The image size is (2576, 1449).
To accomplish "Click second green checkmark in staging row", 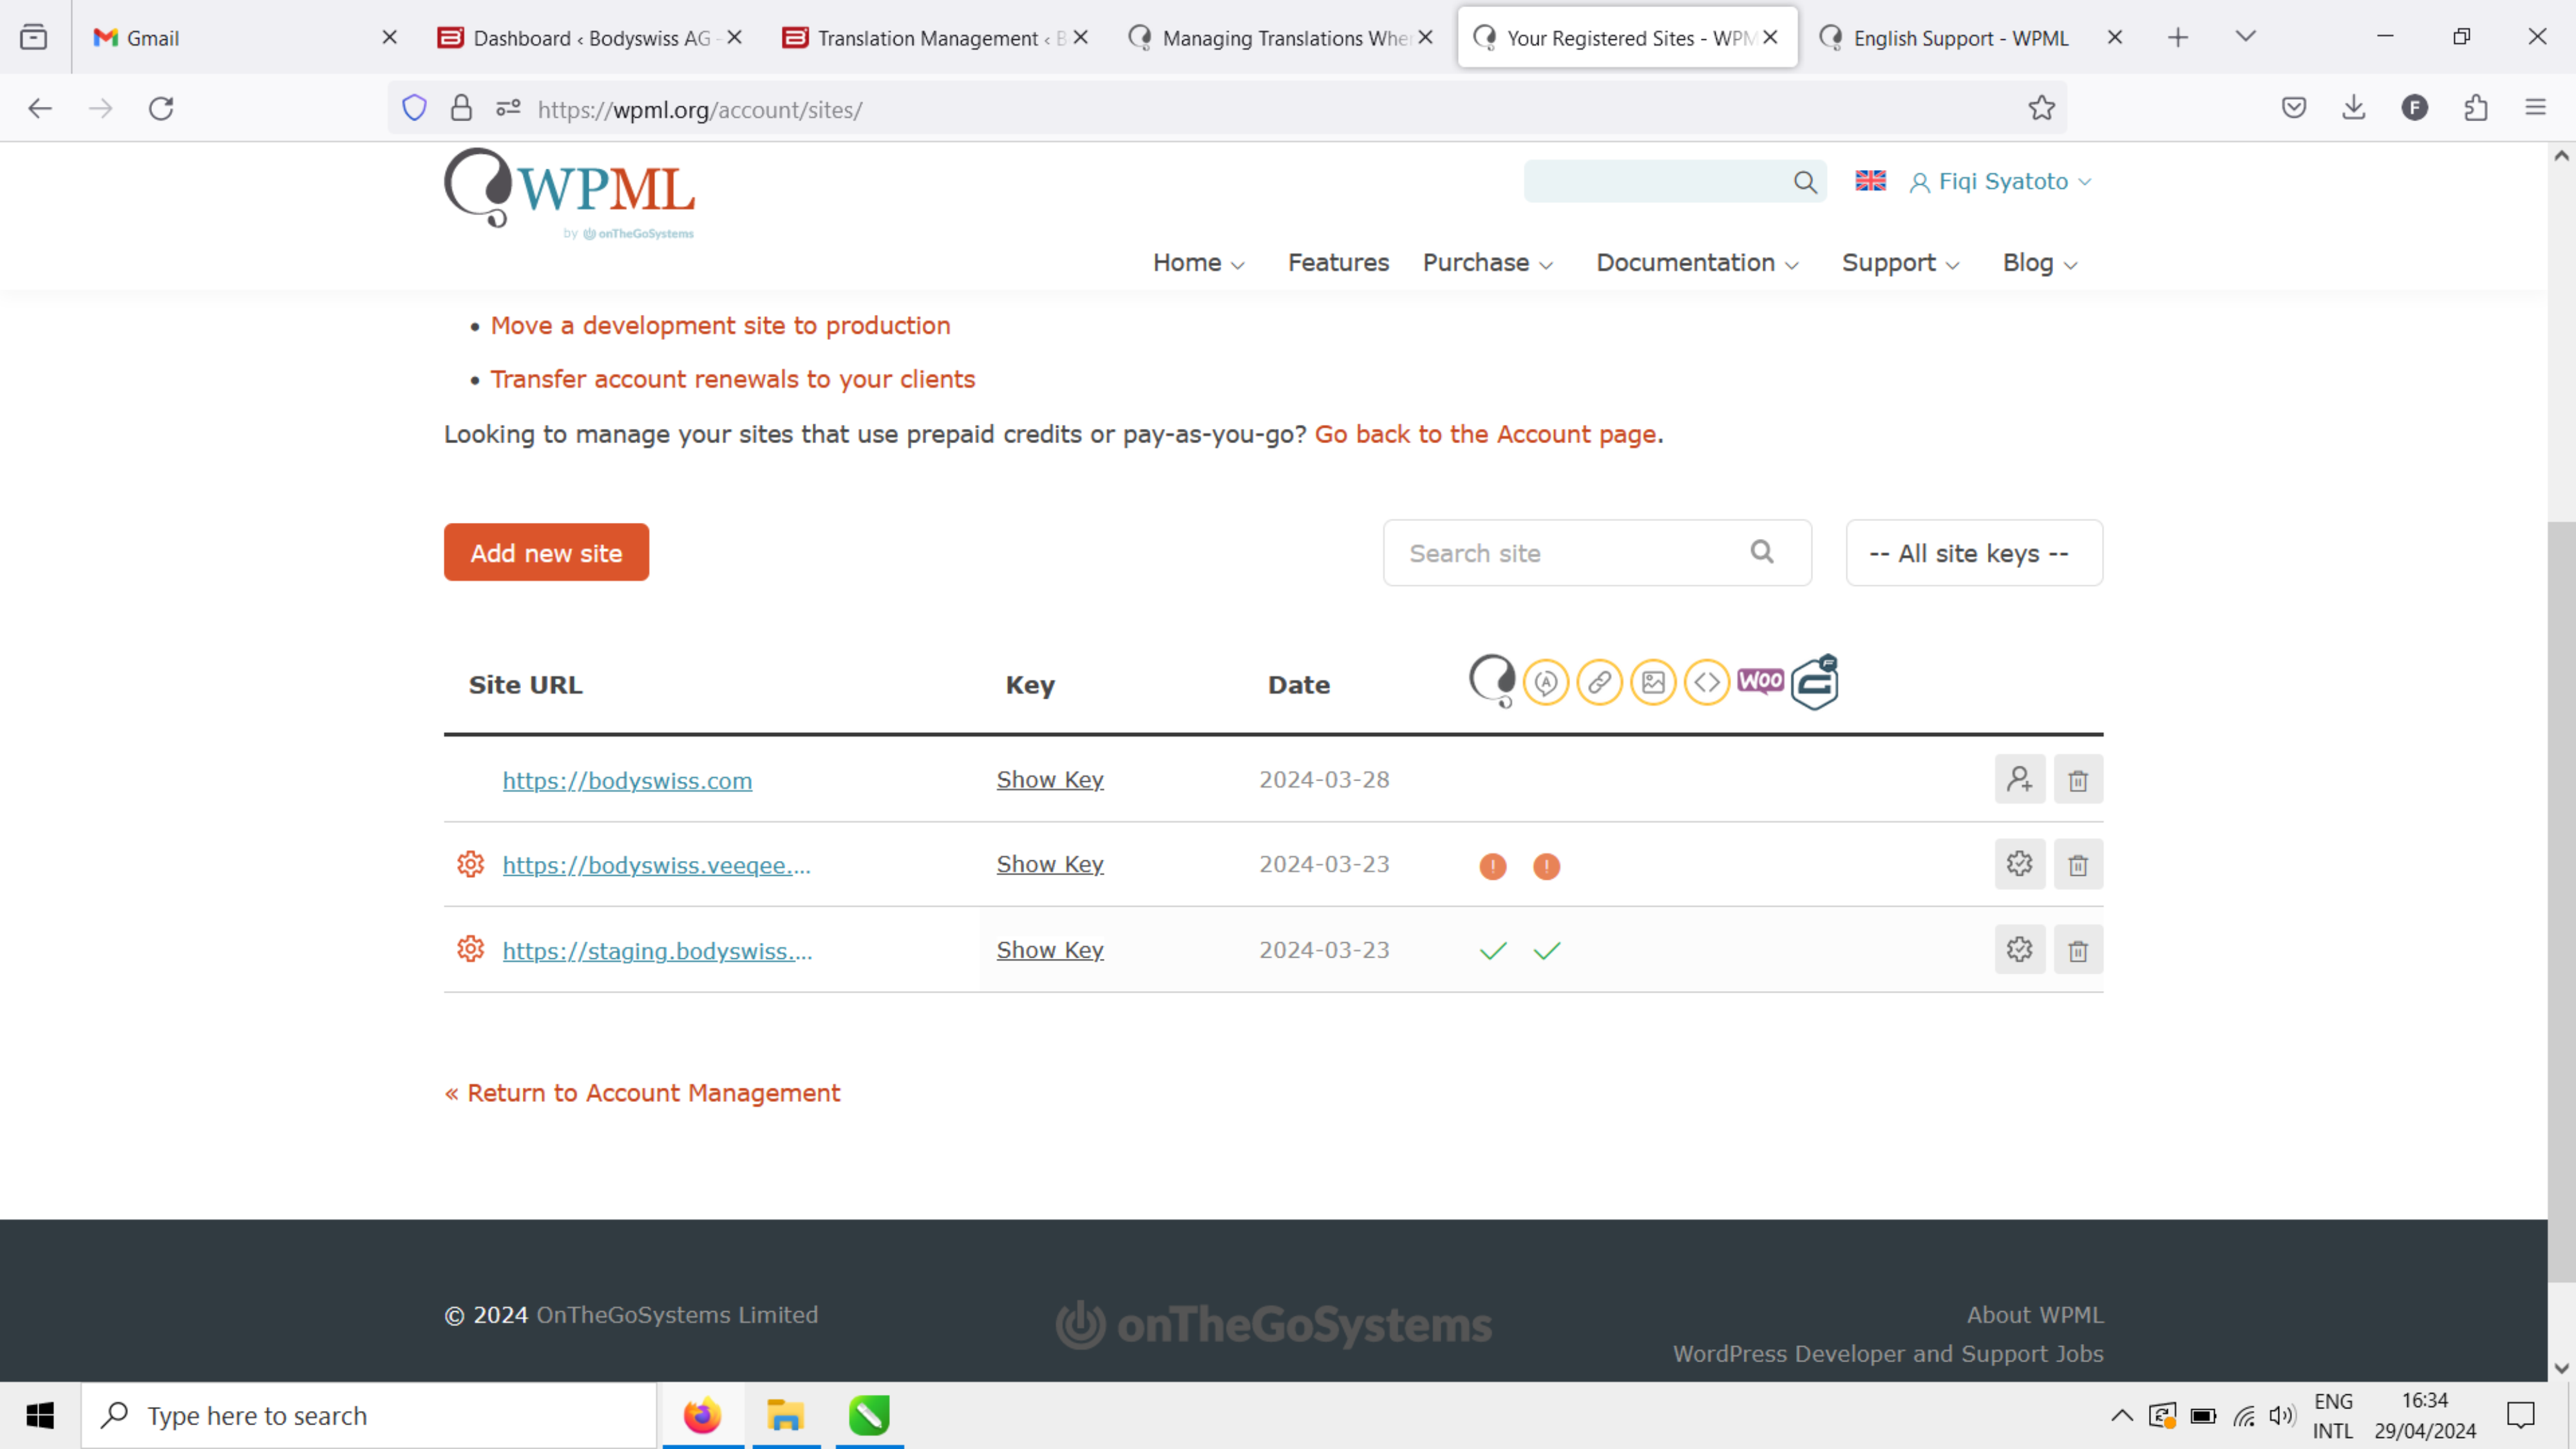I will 1546,951.
